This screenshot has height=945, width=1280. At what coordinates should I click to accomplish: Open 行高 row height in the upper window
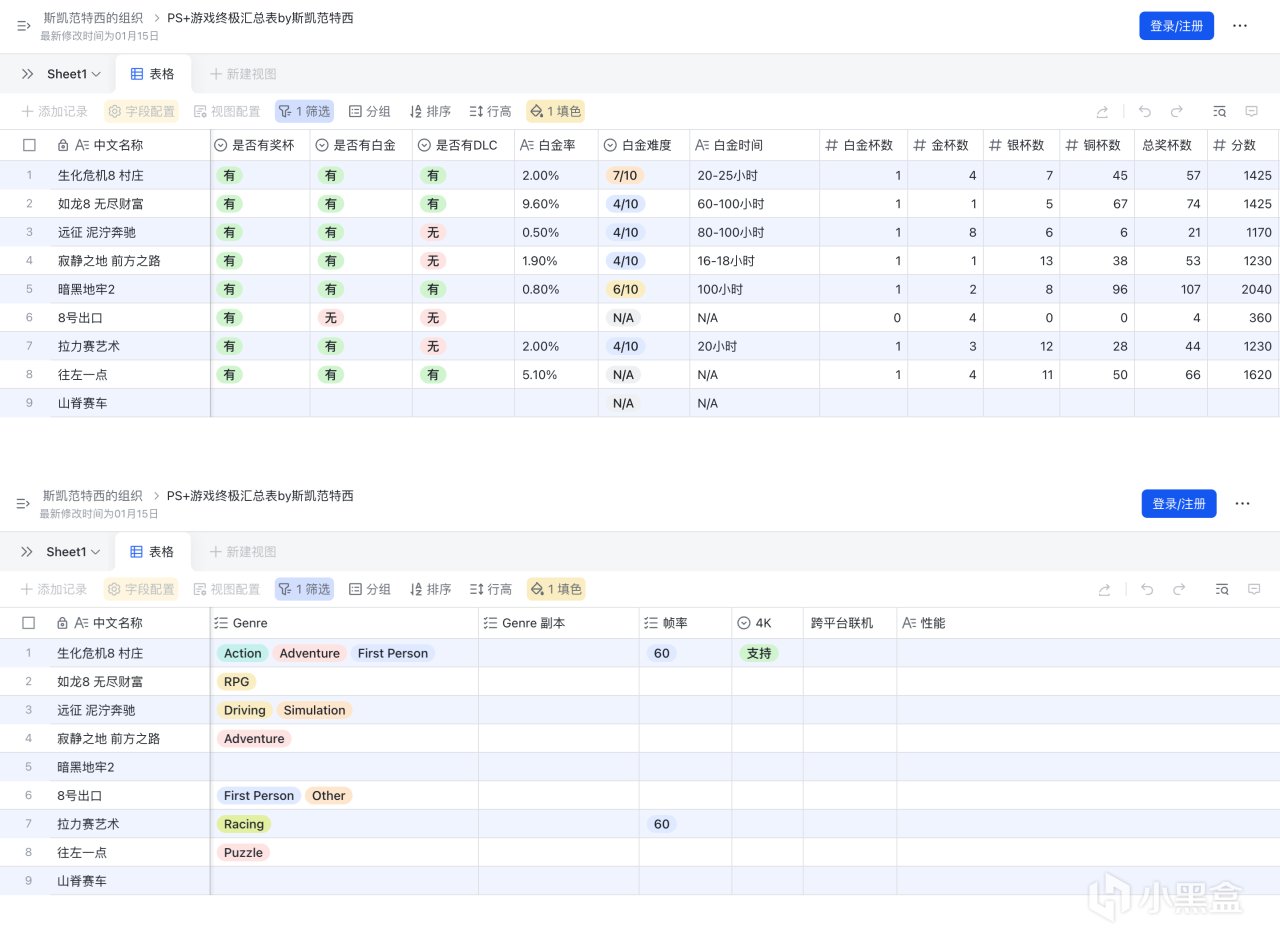pos(491,112)
